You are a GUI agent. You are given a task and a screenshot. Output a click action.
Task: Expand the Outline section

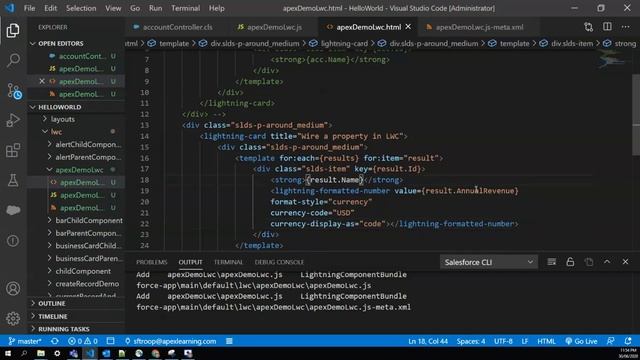pyautogui.click(x=52, y=304)
